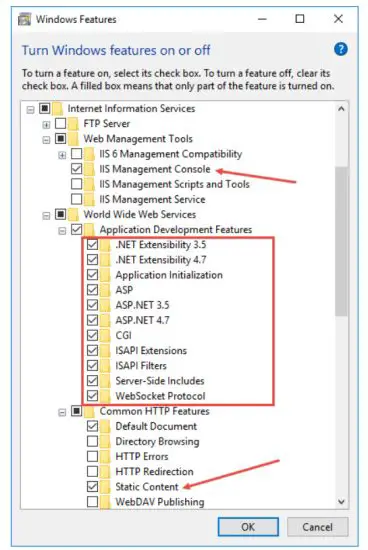The height and width of the screenshot is (550, 368).
Task: Toggle Common HTTP Features checkbox
Action: tap(76, 411)
